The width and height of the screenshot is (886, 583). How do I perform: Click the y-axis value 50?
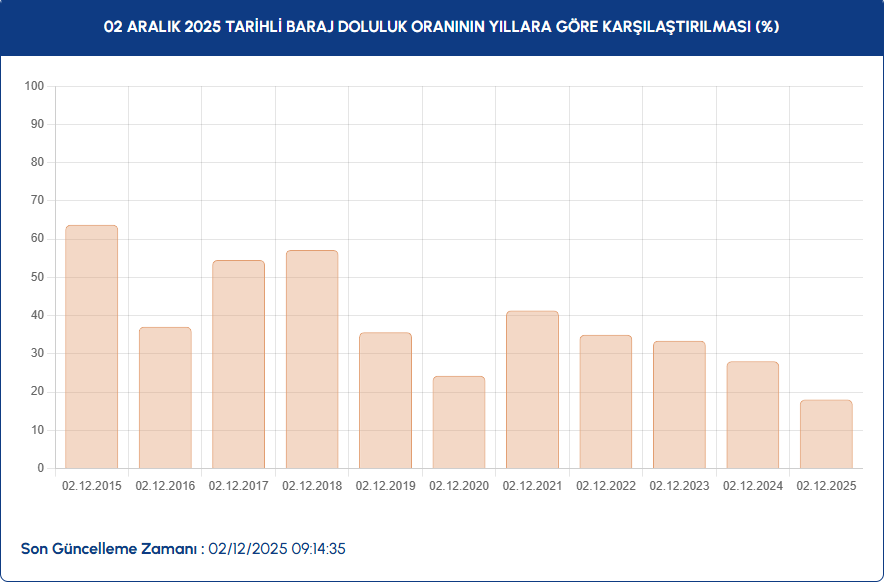(x=37, y=277)
